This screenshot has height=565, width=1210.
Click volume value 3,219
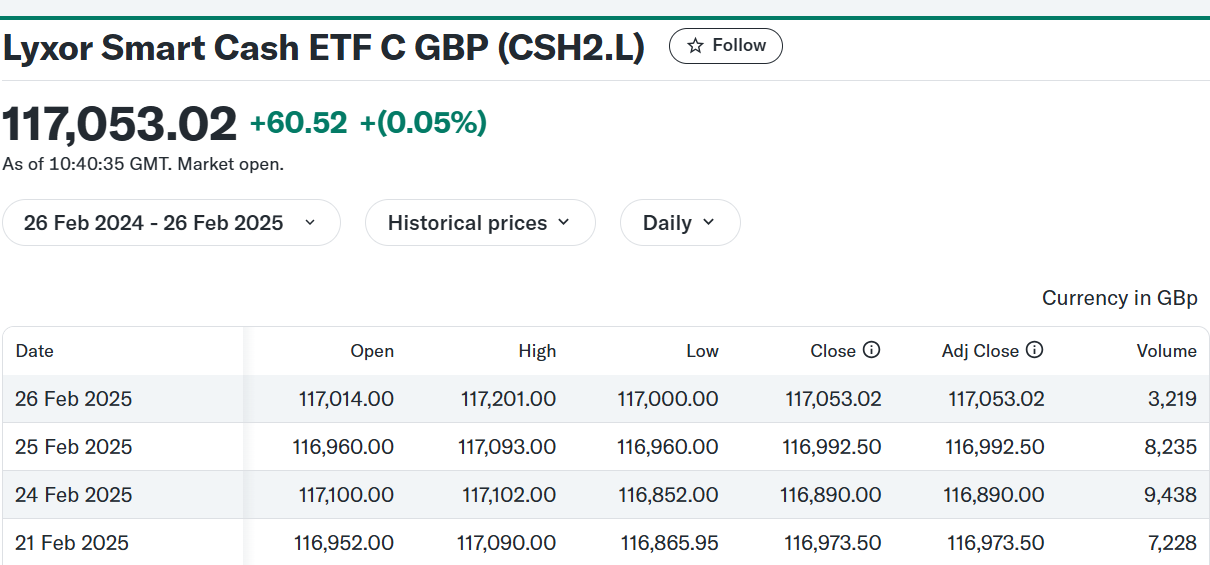(x=1172, y=399)
